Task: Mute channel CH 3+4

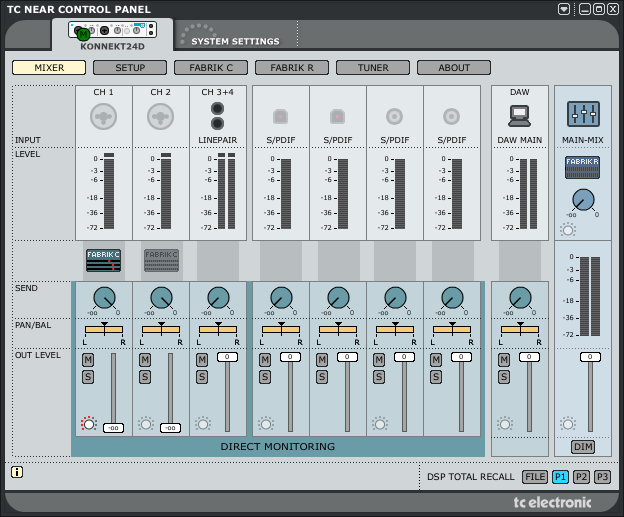Action: pyautogui.click(x=202, y=360)
